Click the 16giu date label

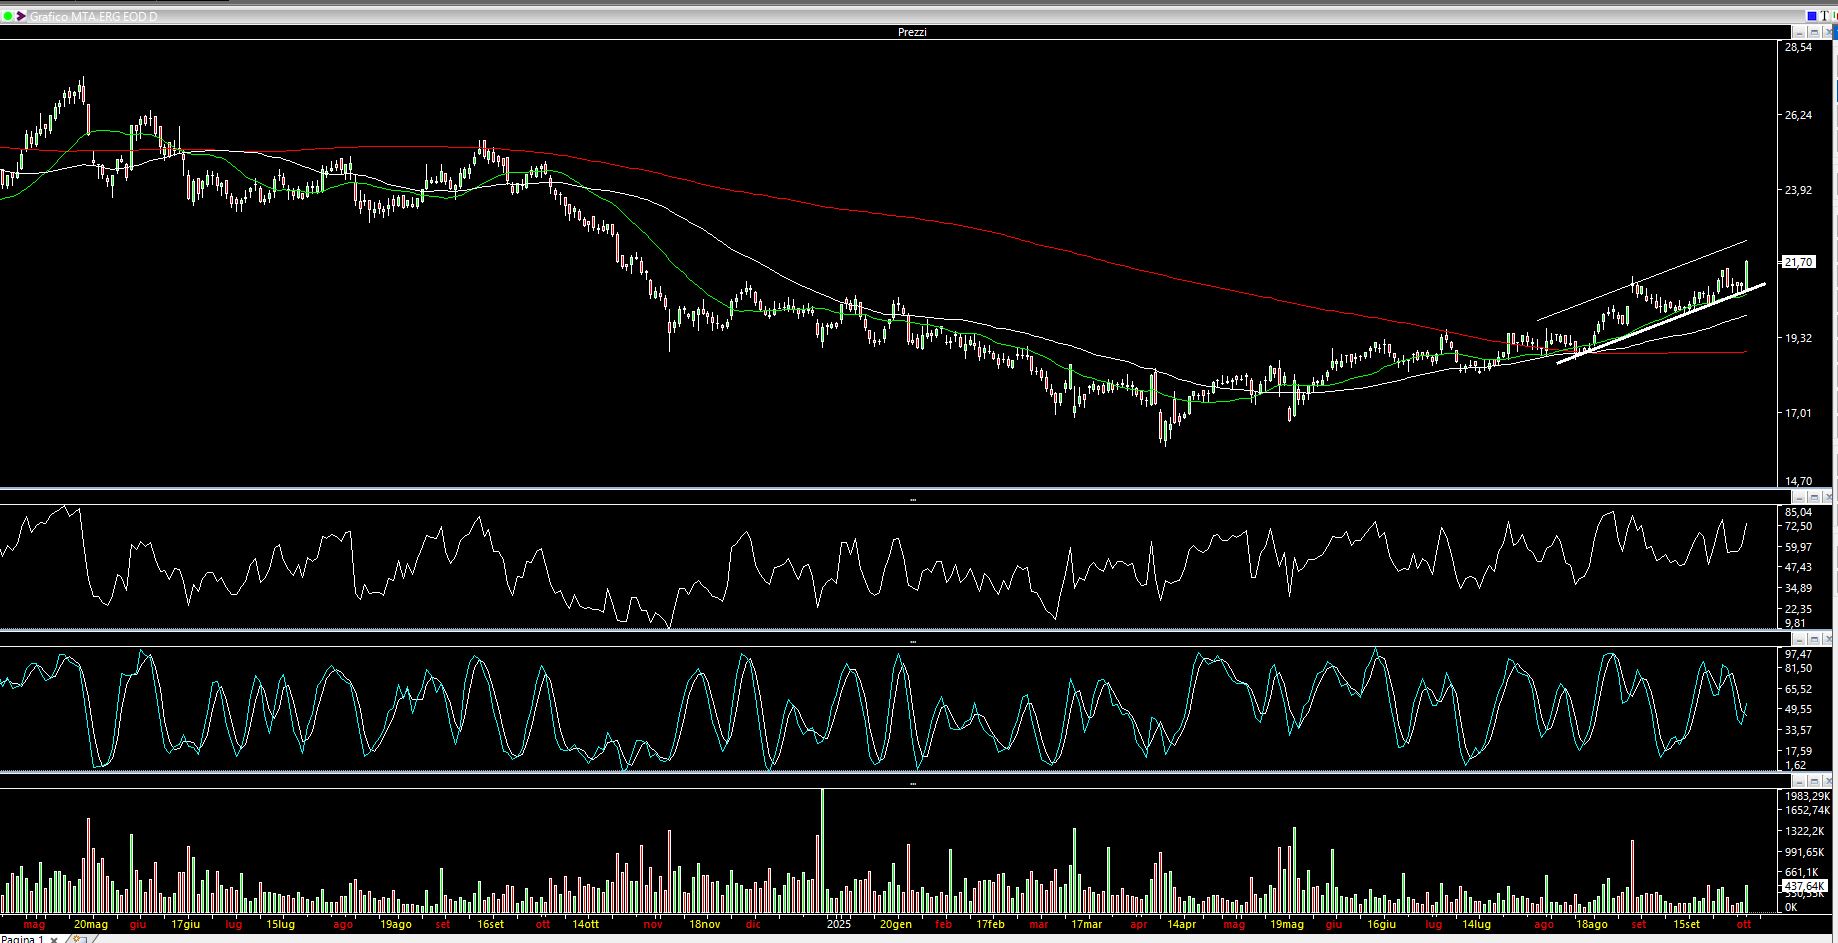tap(1381, 924)
